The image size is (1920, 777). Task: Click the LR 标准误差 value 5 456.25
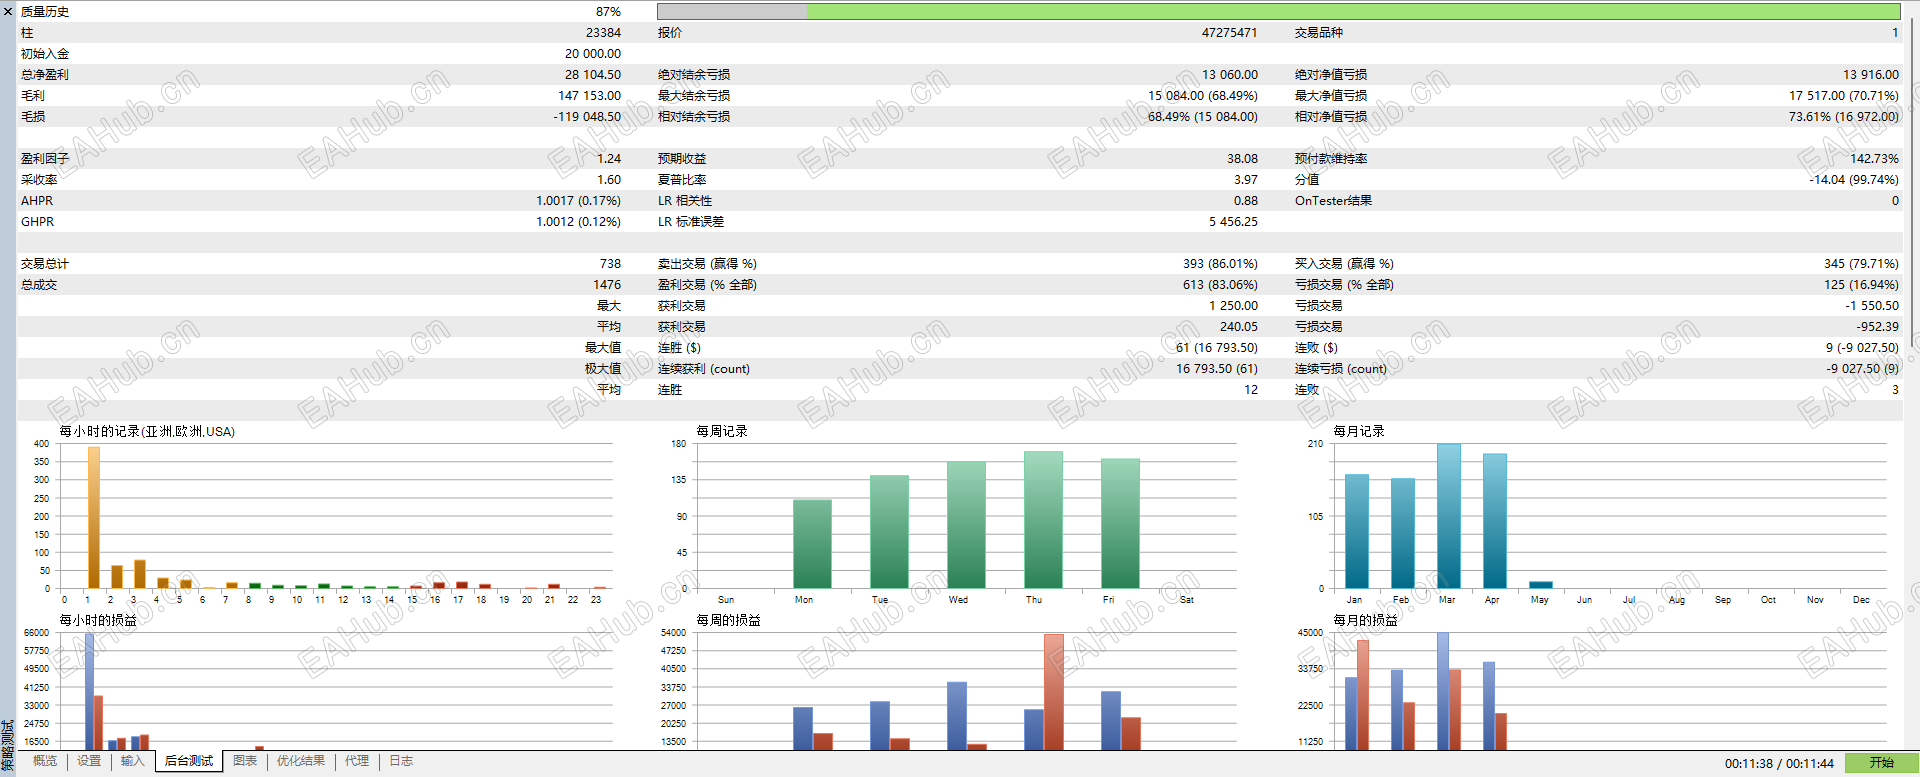point(1233,222)
